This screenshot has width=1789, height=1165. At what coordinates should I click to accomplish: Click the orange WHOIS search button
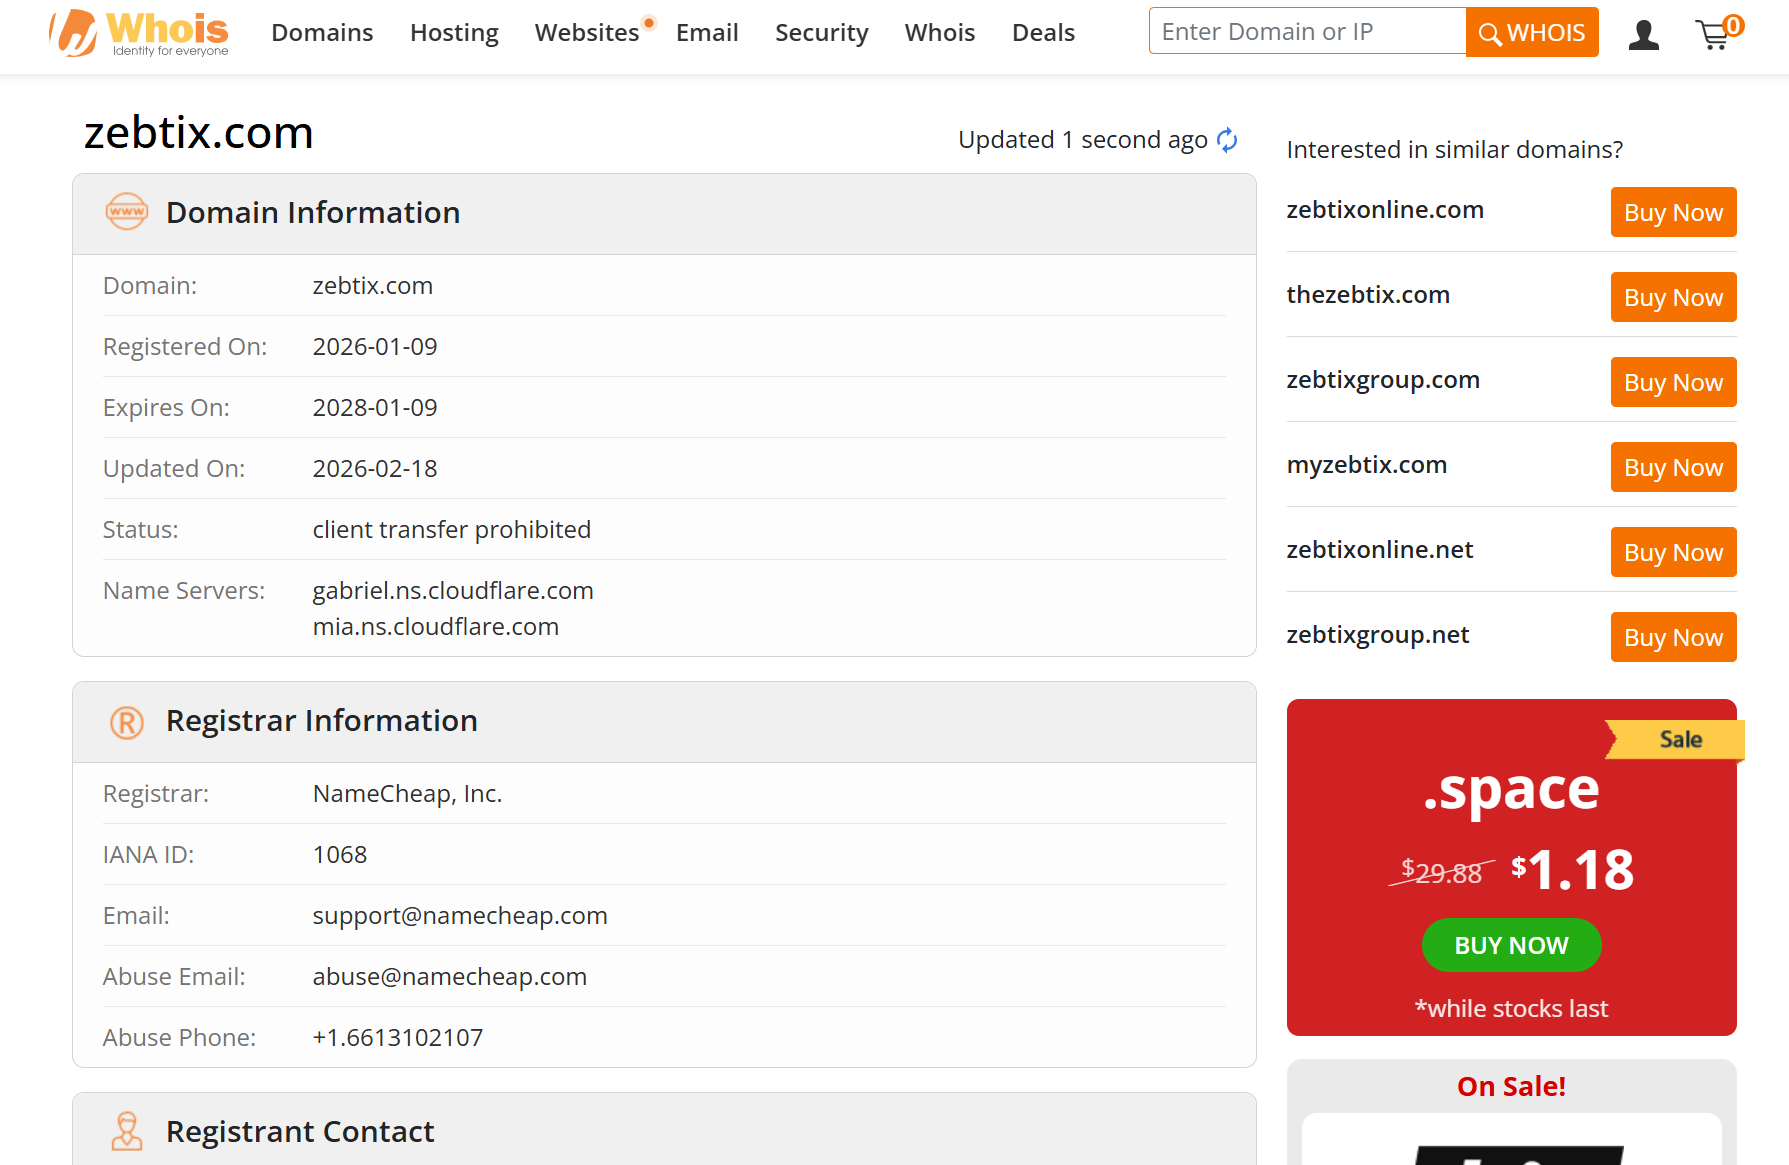(x=1532, y=32)
